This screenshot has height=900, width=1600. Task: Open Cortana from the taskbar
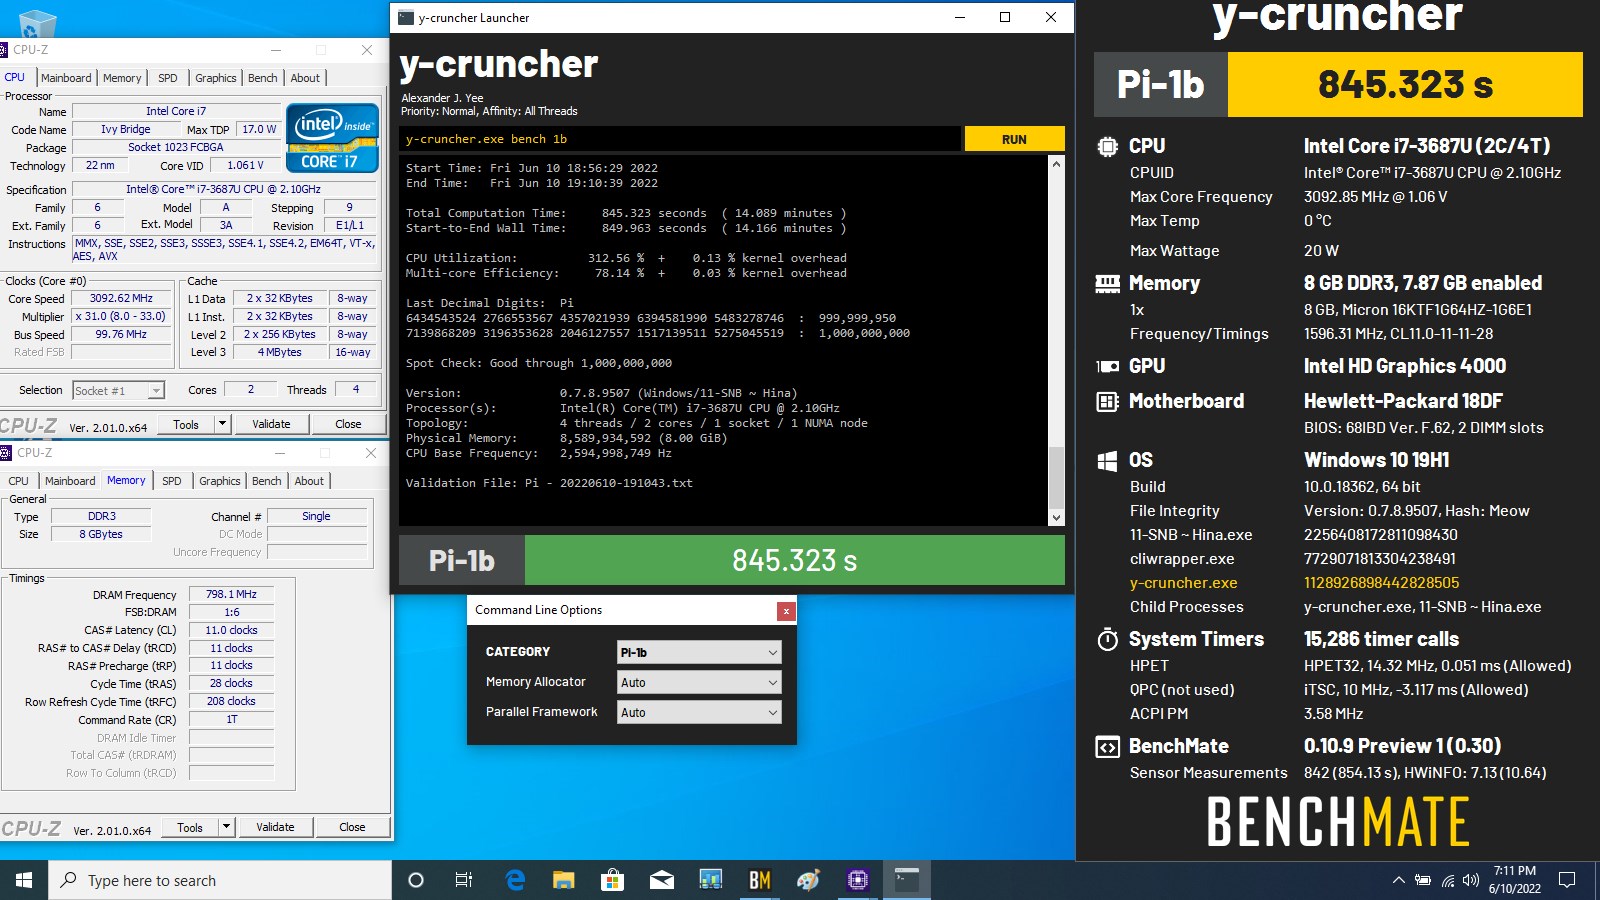416,880
